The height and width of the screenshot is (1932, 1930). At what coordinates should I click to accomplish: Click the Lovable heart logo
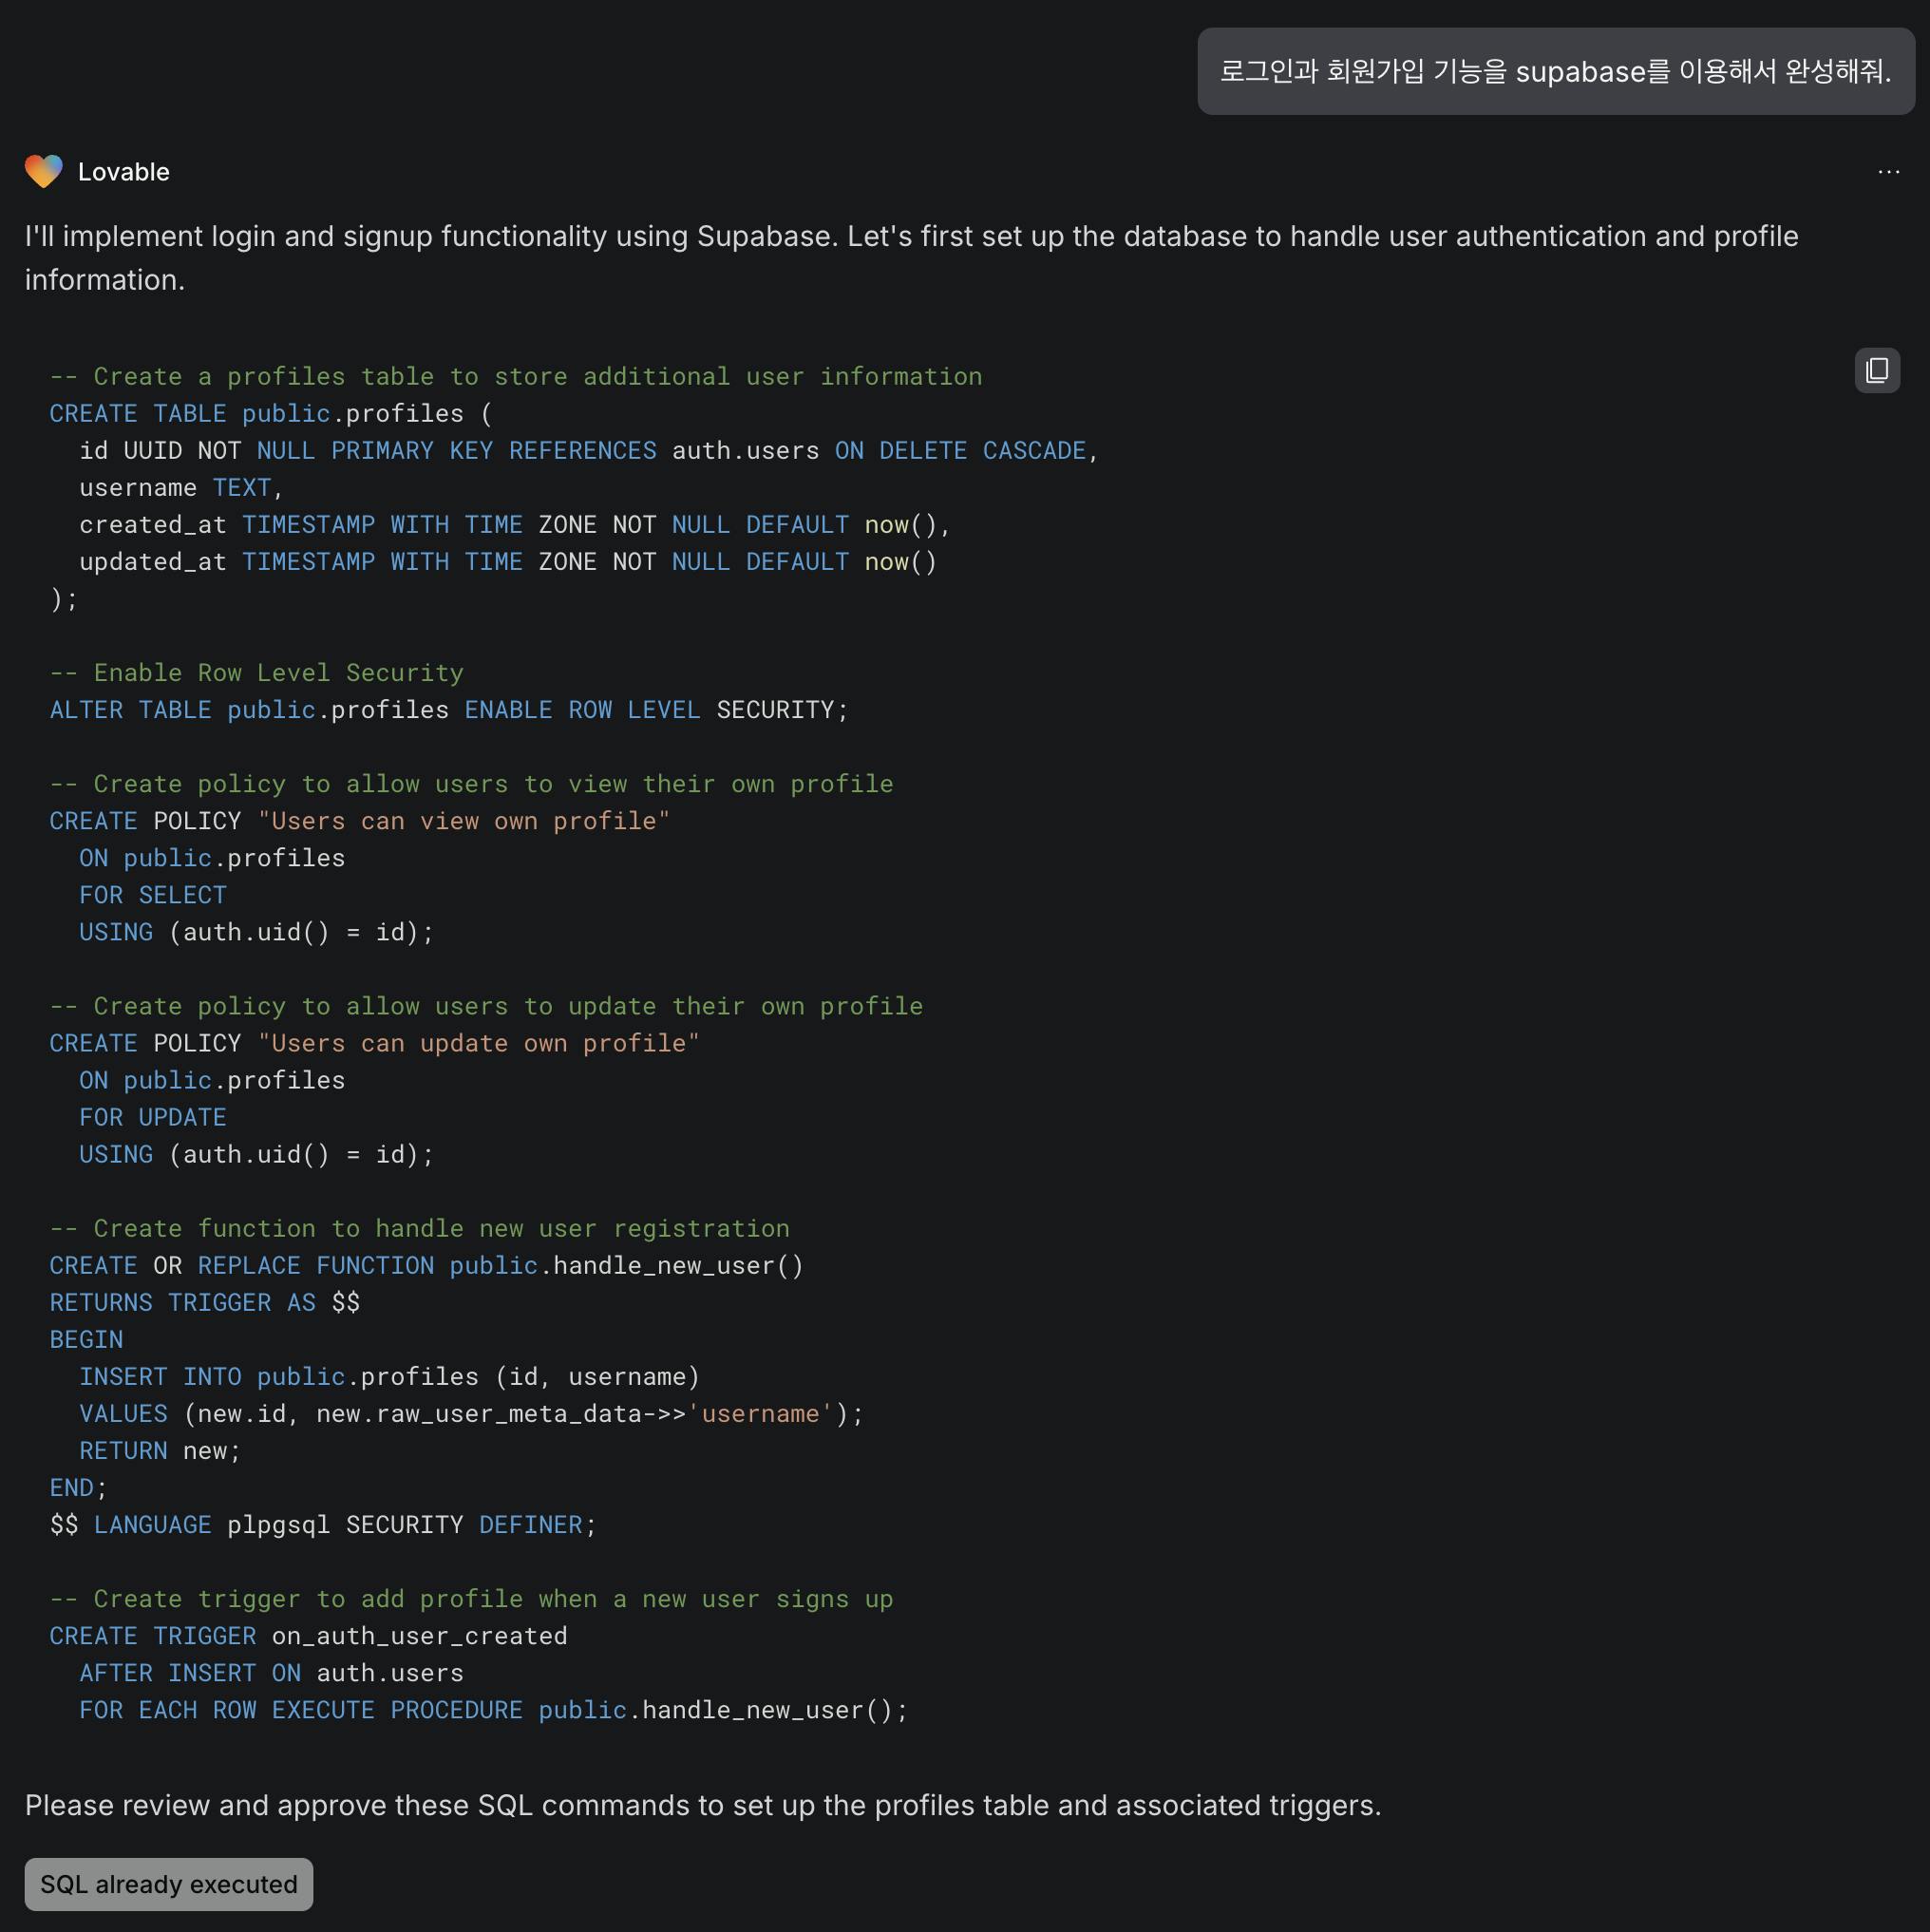pyautogui.click(x=43, y=171)
